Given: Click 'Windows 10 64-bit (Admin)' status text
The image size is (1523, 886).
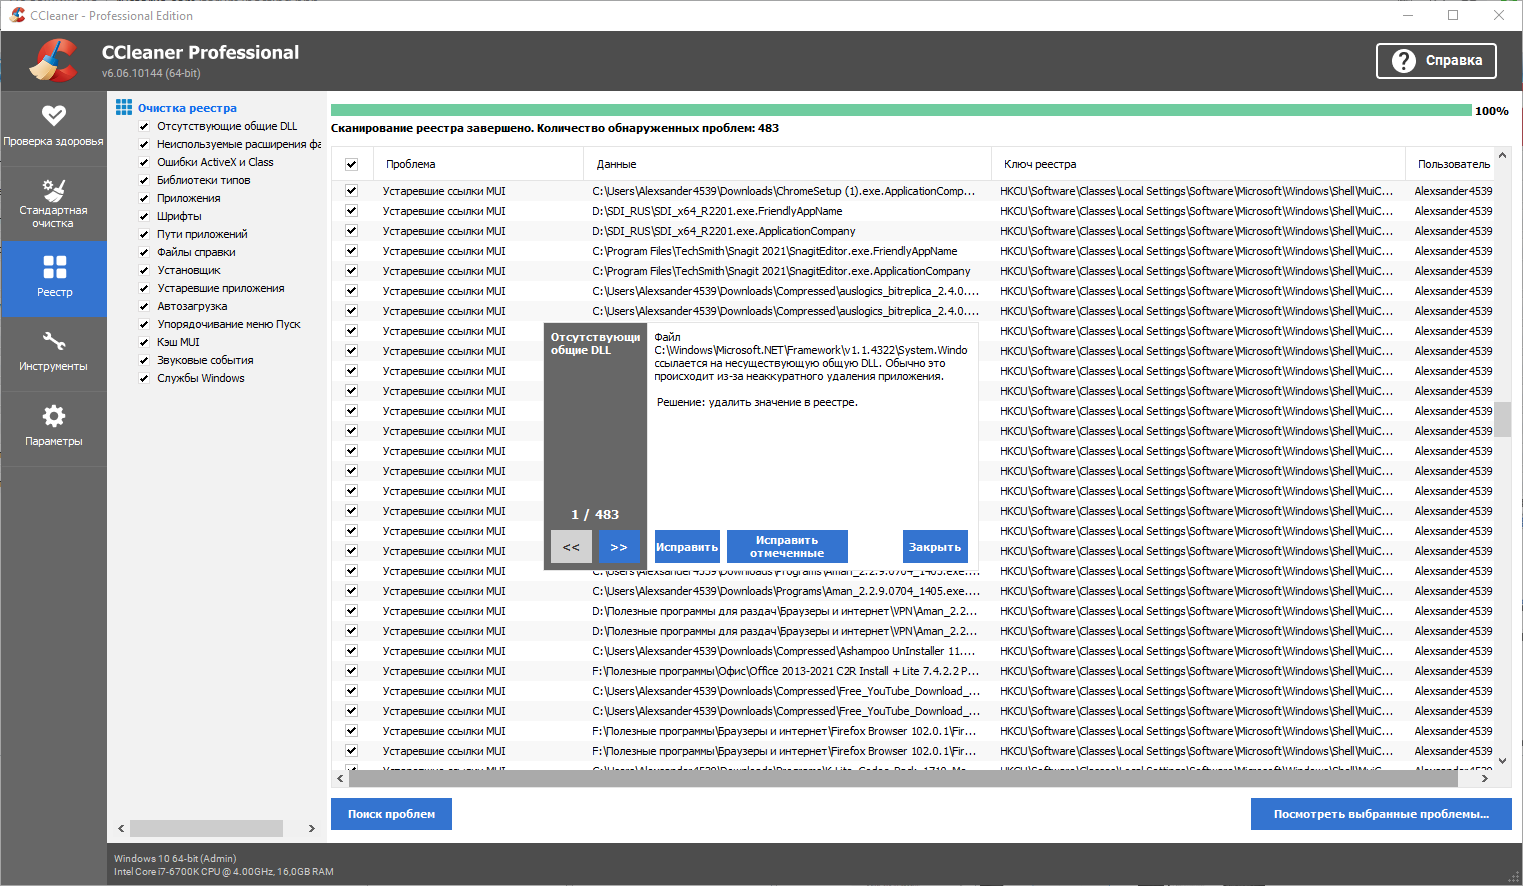Looking at the screenshot, I should click(x=175, y=858).
